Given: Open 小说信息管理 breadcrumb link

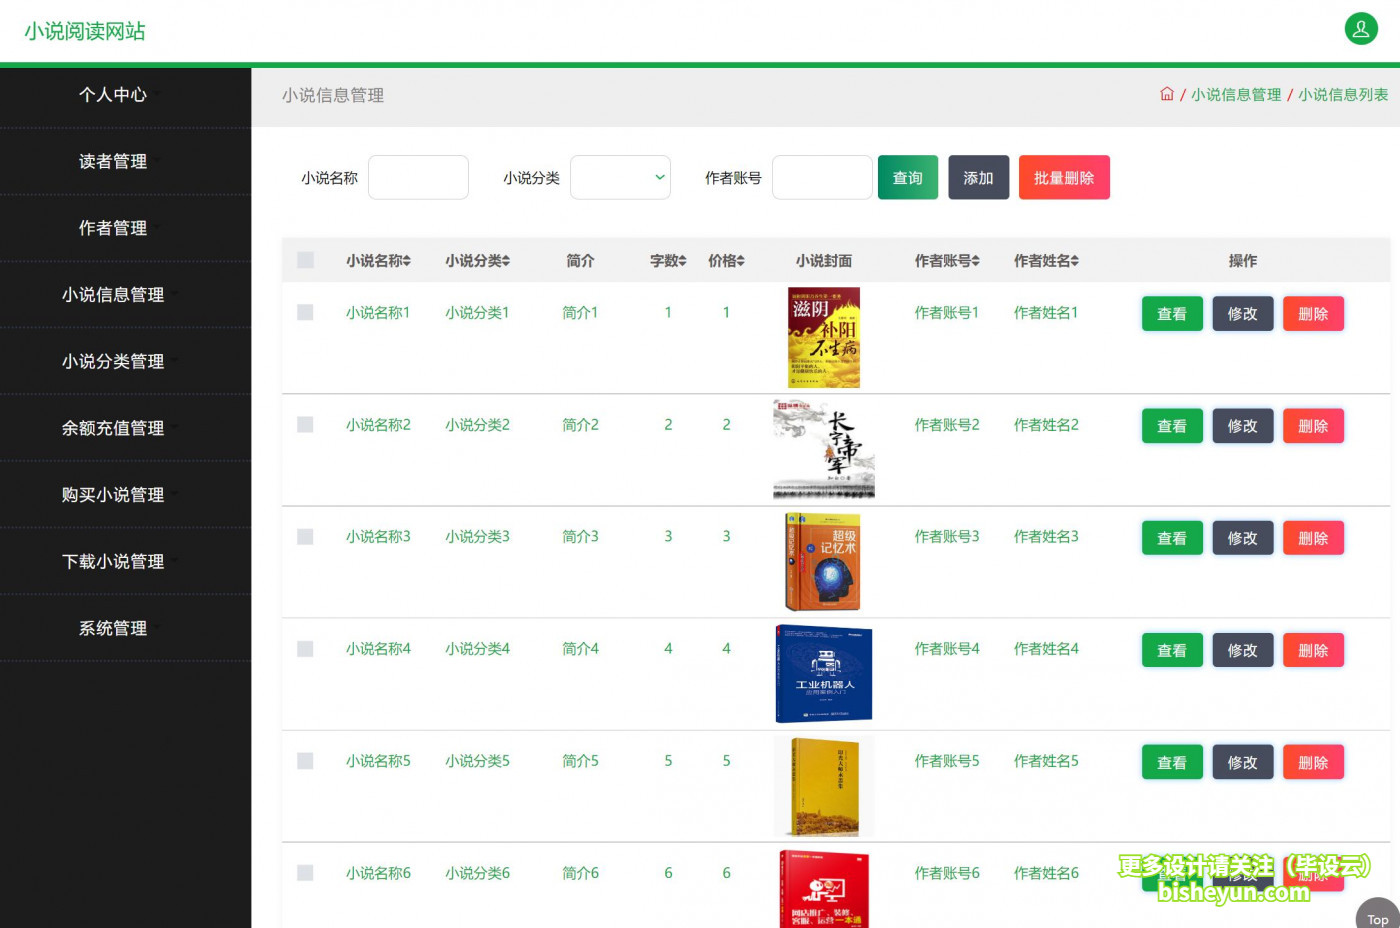Looking at the screenshot, I should click(x=1236, y=94).
